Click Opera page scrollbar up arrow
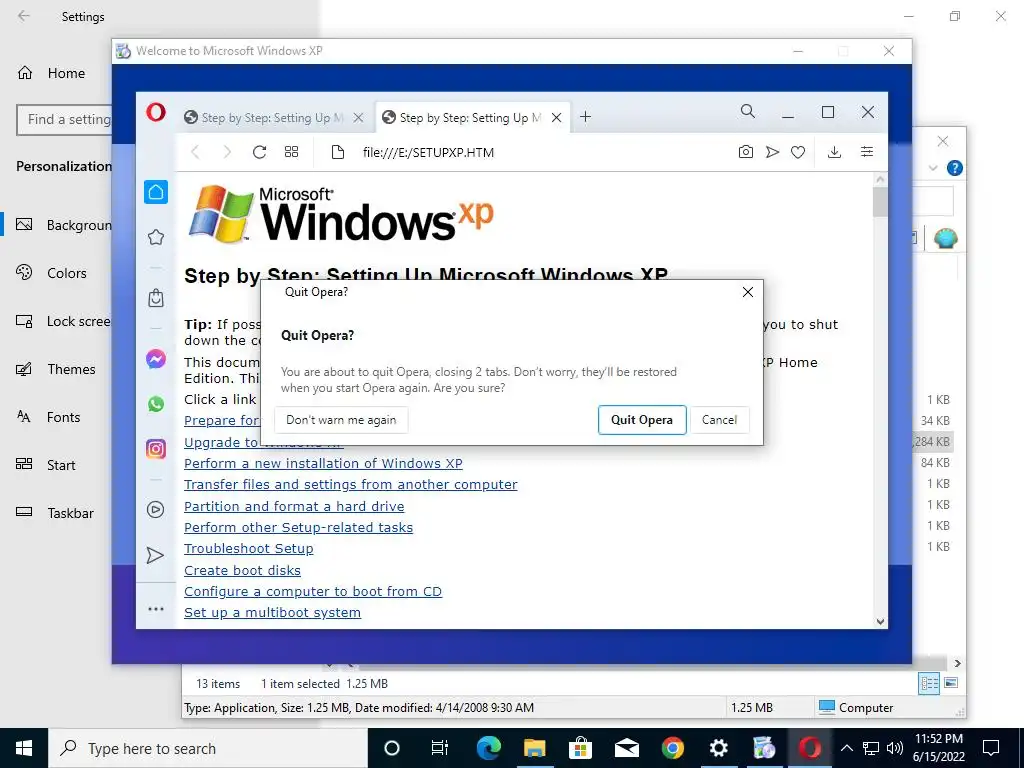 880,179
